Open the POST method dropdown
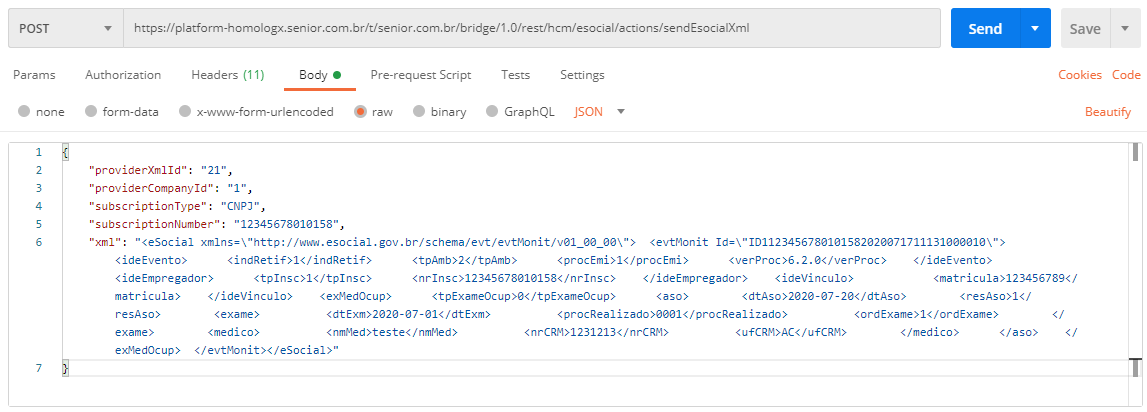This screenshot has width=1147, height=412. [x=64, y=29]
